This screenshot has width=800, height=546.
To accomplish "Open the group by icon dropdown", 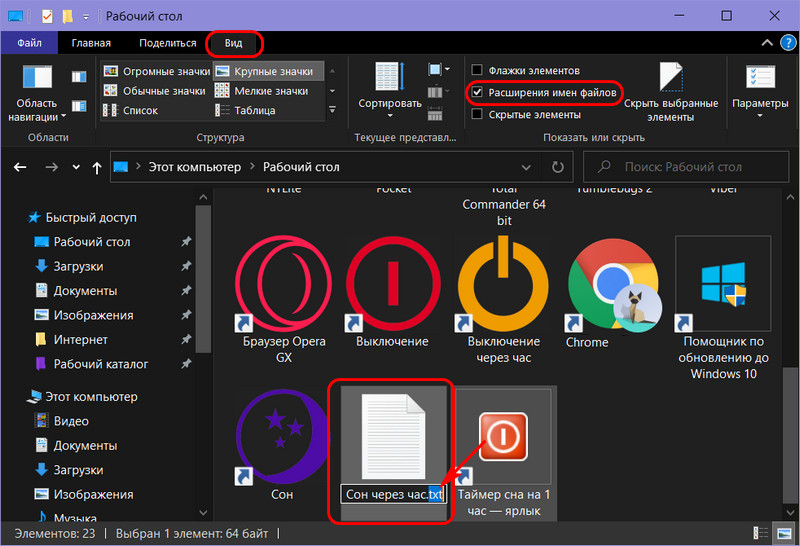I will tap(438, 69).
